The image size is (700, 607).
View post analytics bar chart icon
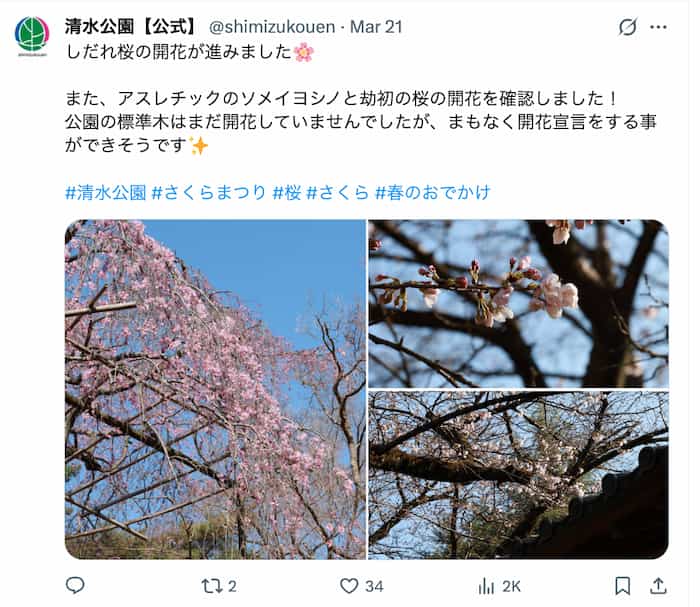[x=487, y=586]
